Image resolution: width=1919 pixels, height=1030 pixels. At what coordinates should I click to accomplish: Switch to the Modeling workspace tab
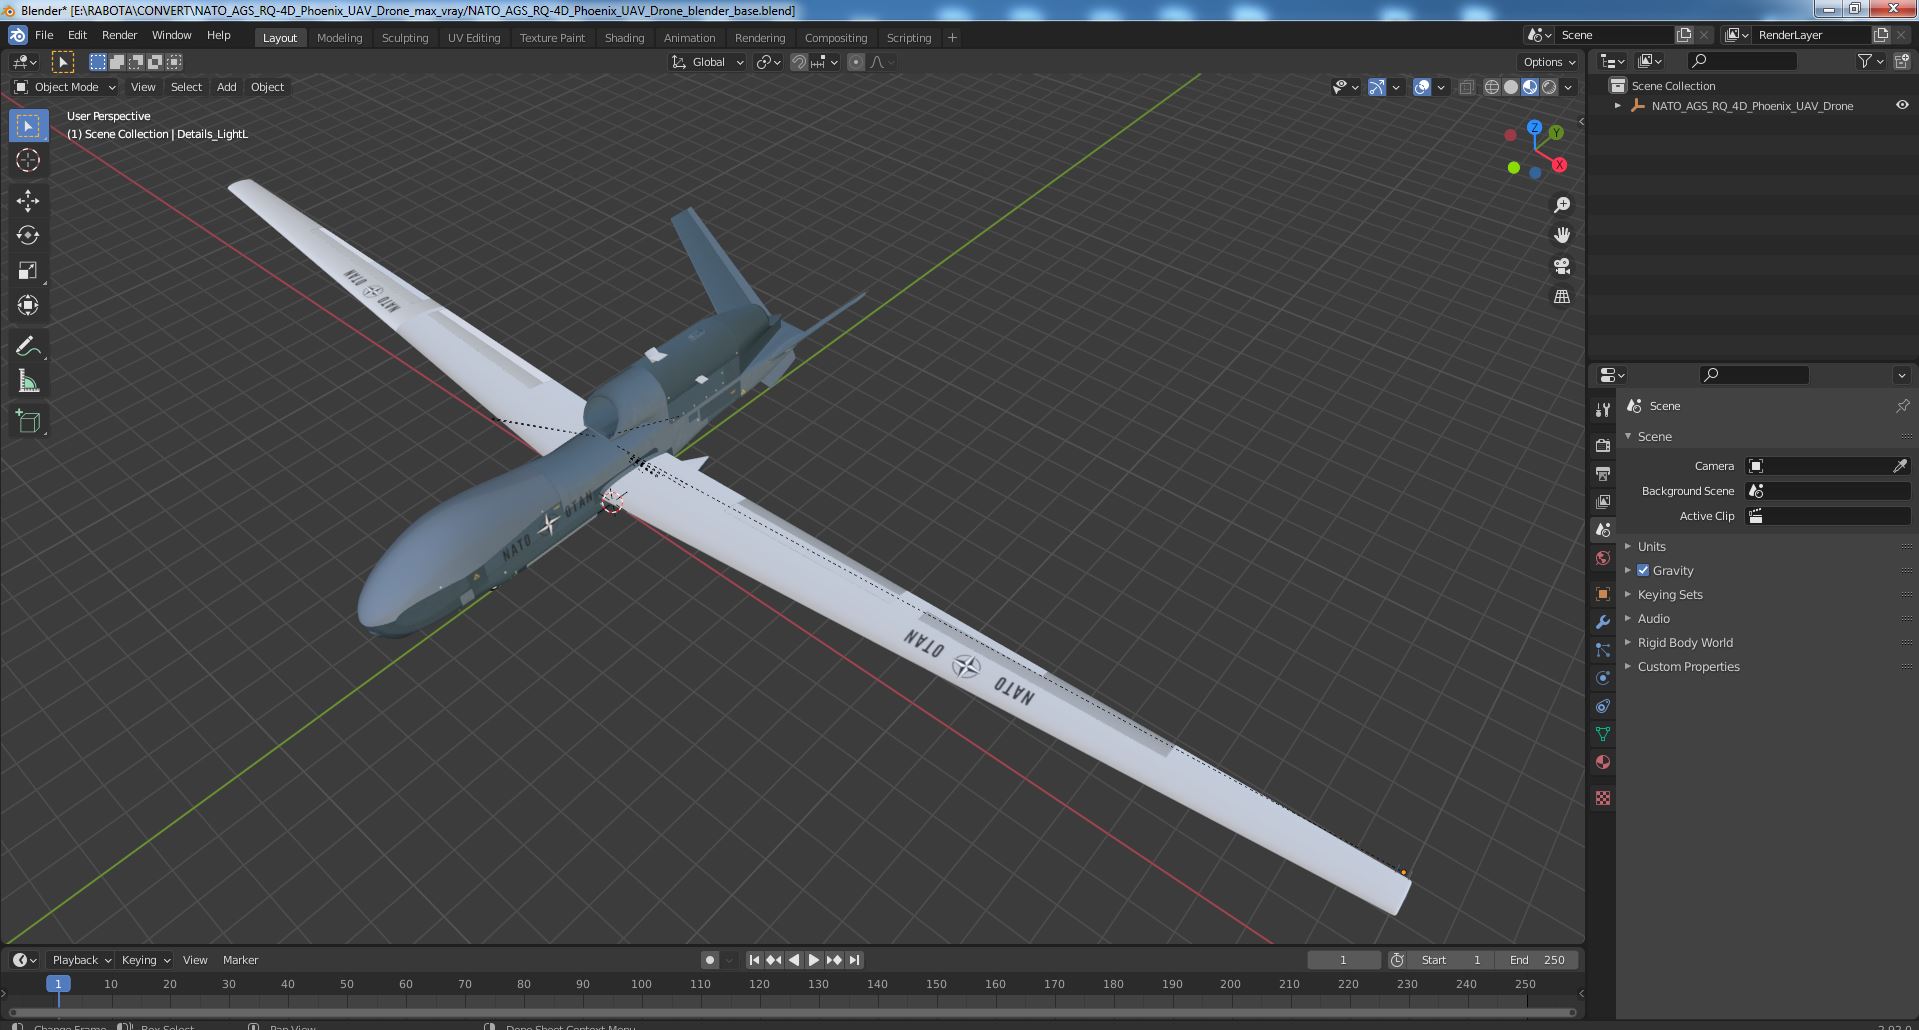[x=339, y=38]
